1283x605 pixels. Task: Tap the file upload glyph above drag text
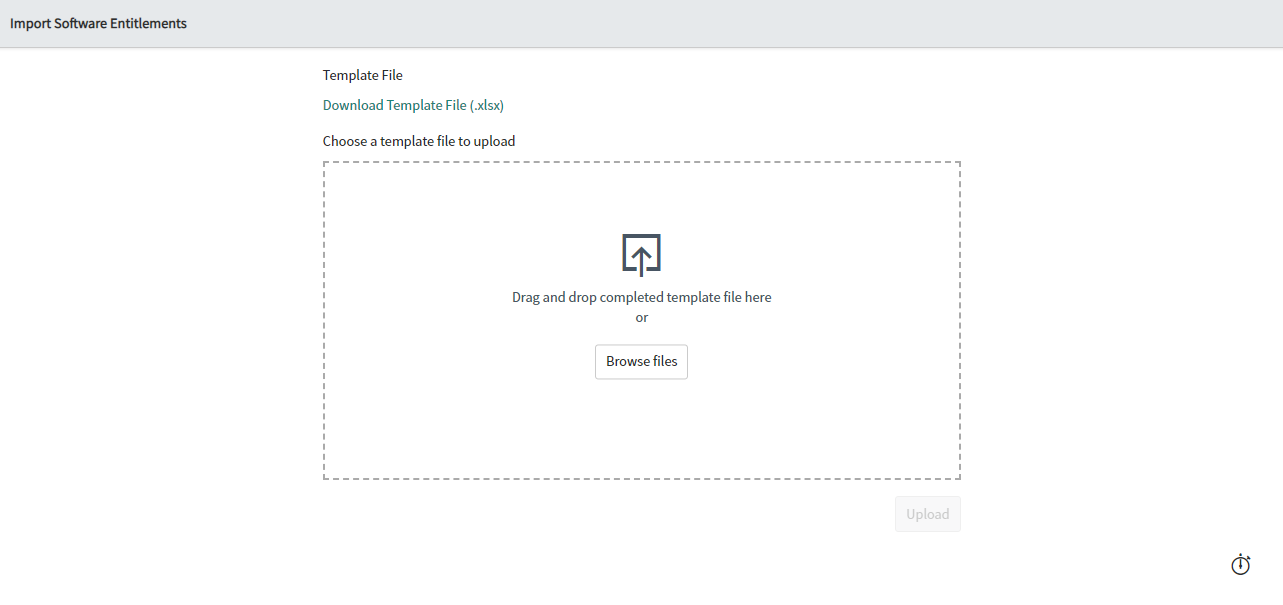tap(641, 254)
